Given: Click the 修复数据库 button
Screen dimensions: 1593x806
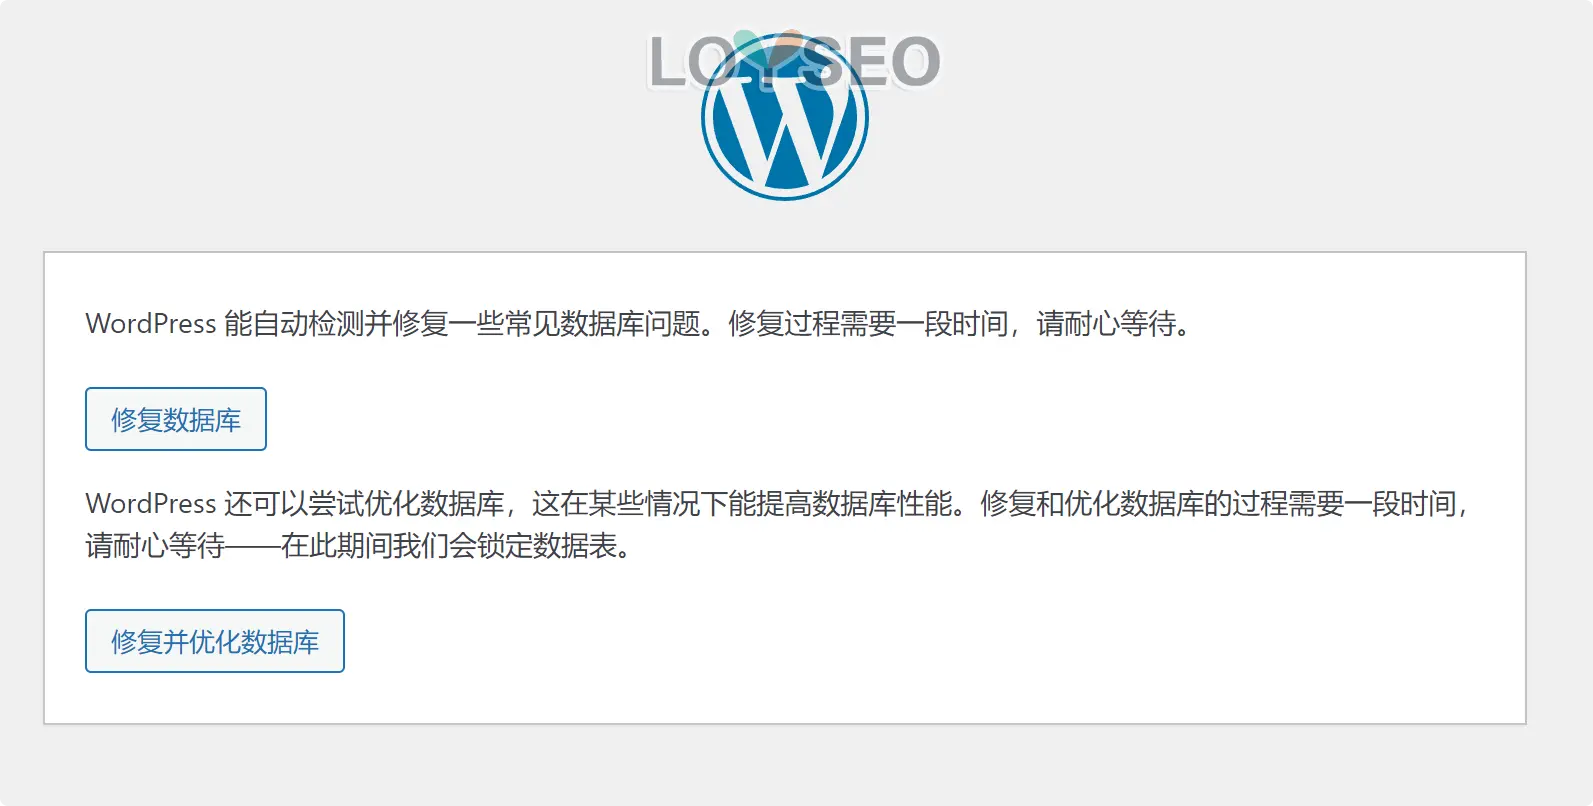Looking at the screenshot, I should tap(176, 419).
